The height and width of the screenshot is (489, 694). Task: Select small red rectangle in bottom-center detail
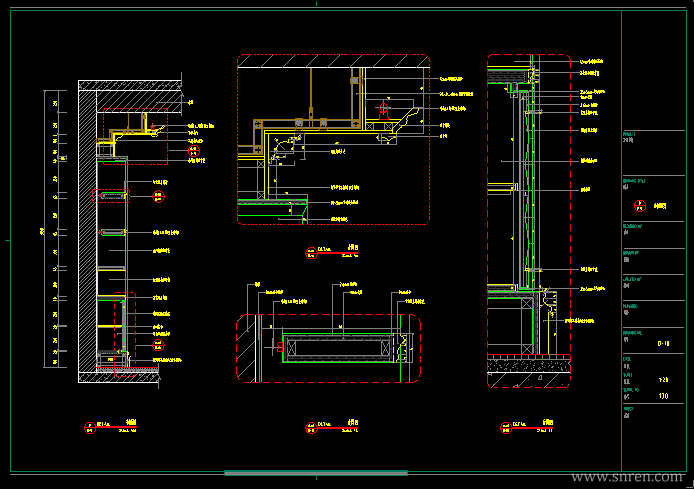point(280,347)
